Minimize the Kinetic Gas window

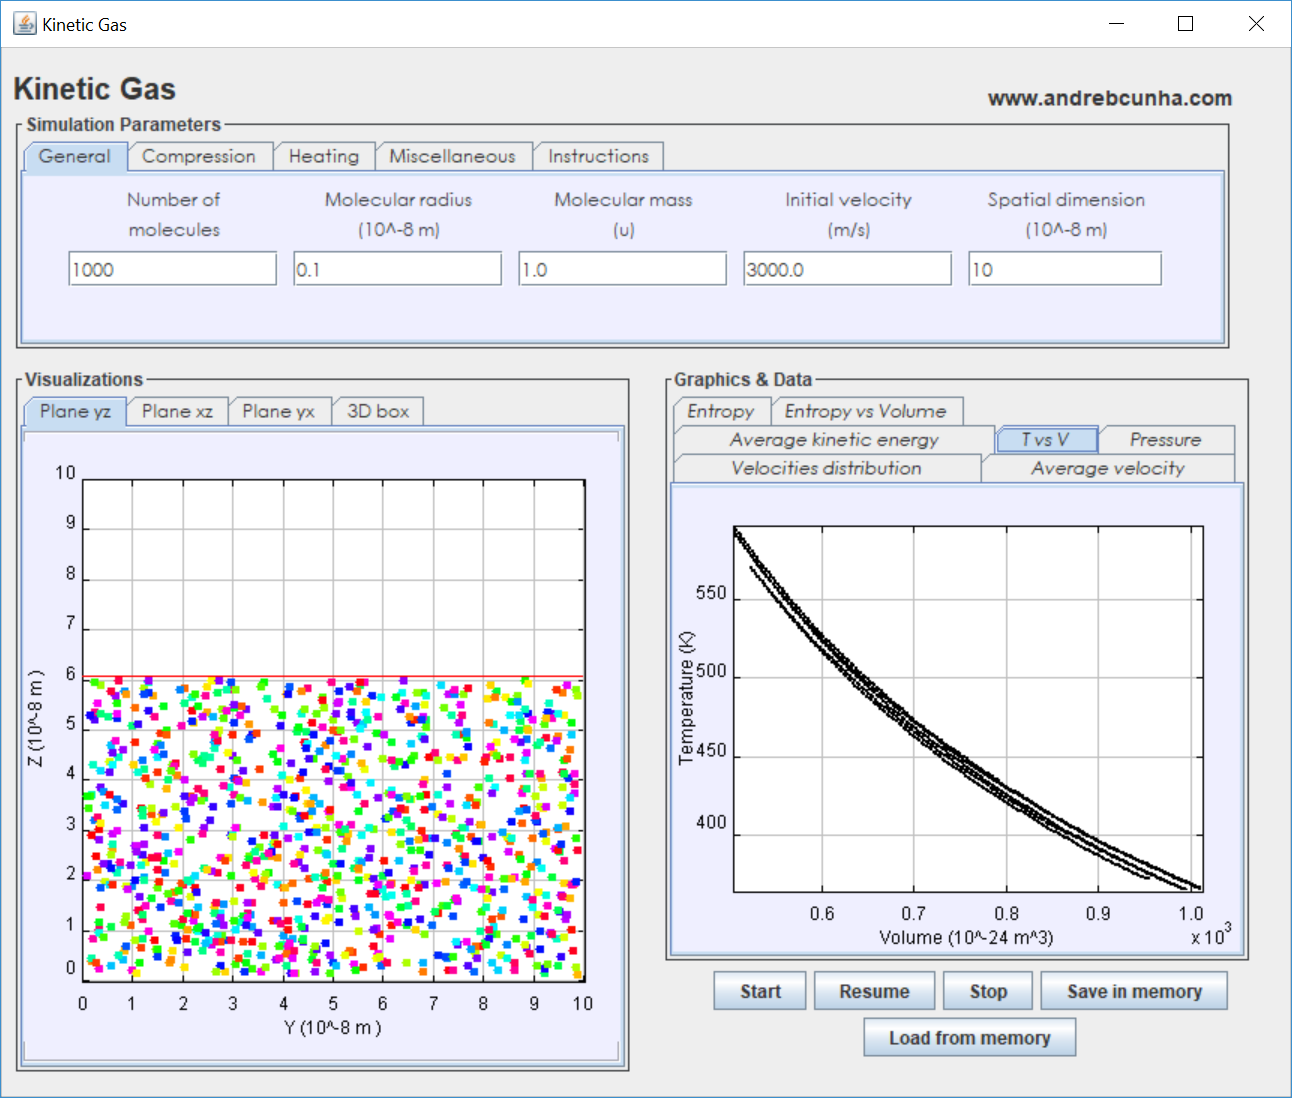click(1117, 24)
